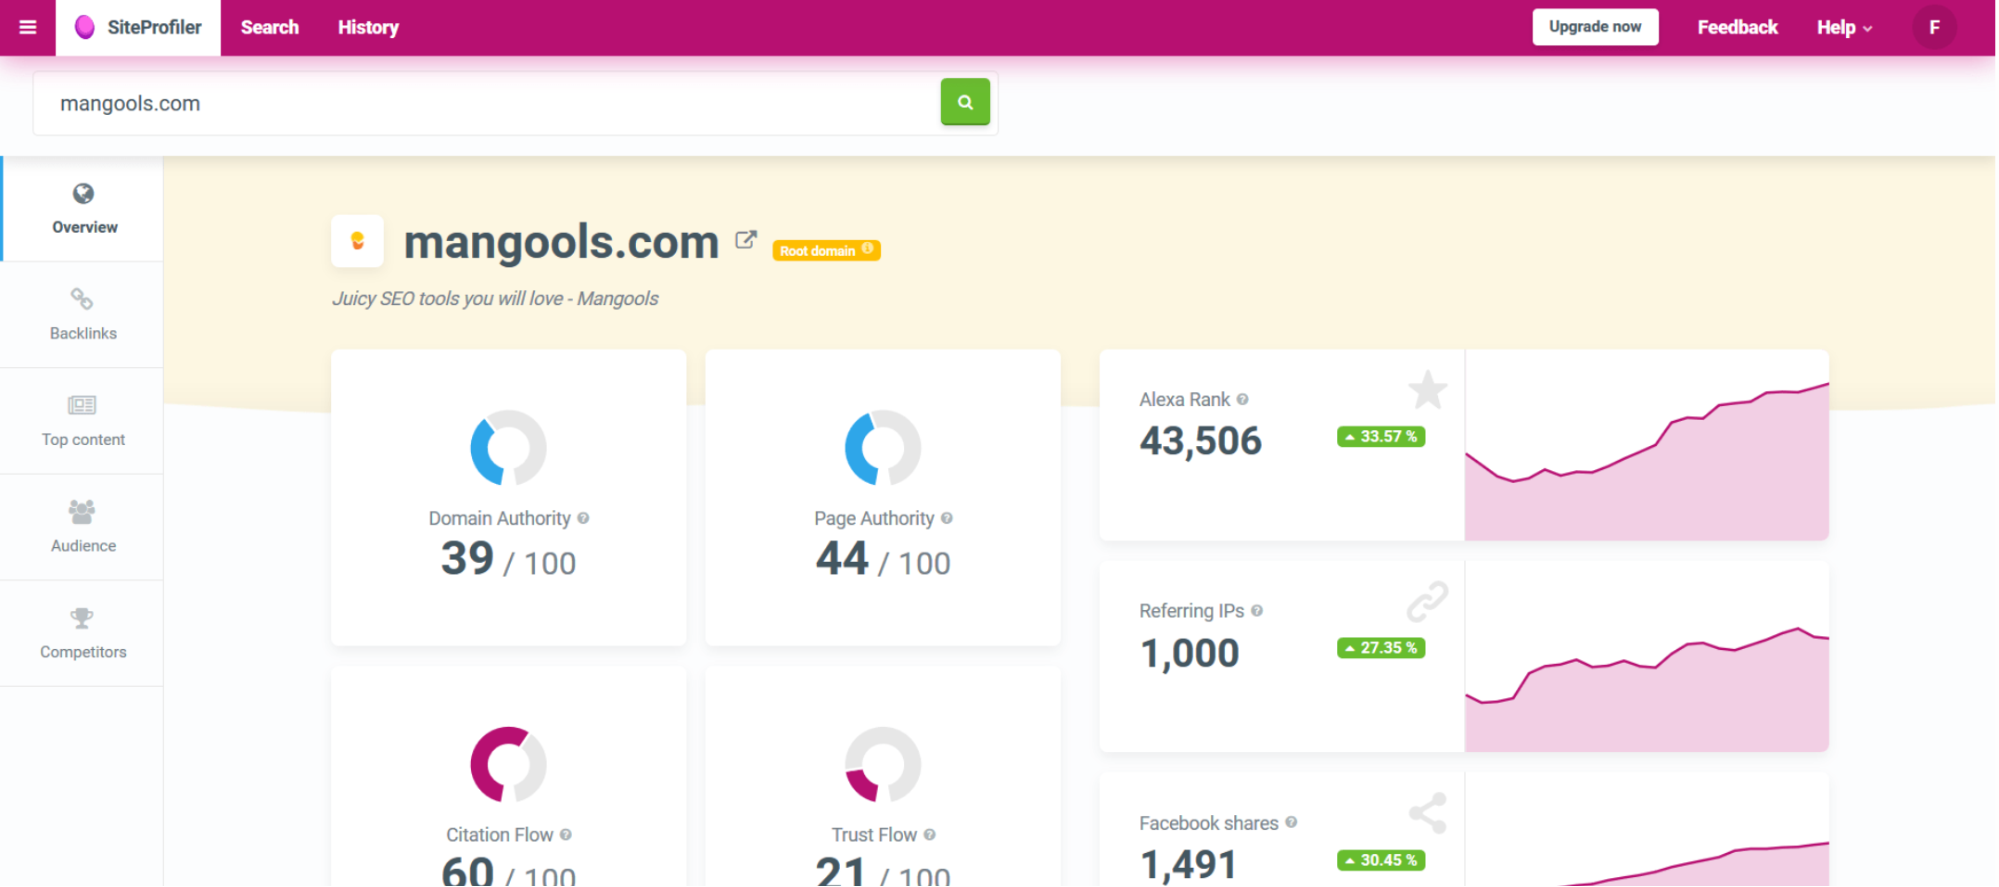Click the Alexa Rank info icon
The image size is (1999, 887).
1242,399
